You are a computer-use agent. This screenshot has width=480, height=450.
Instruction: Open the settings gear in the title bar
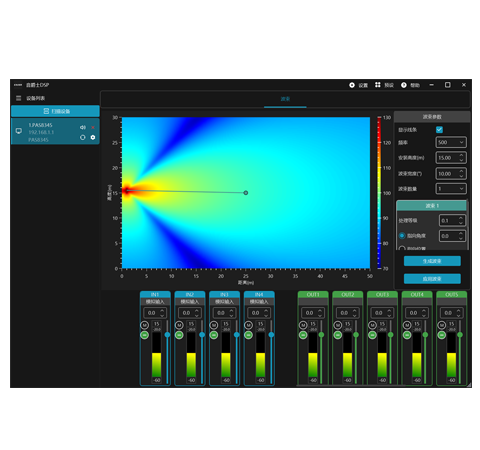[x=352, y=85]
